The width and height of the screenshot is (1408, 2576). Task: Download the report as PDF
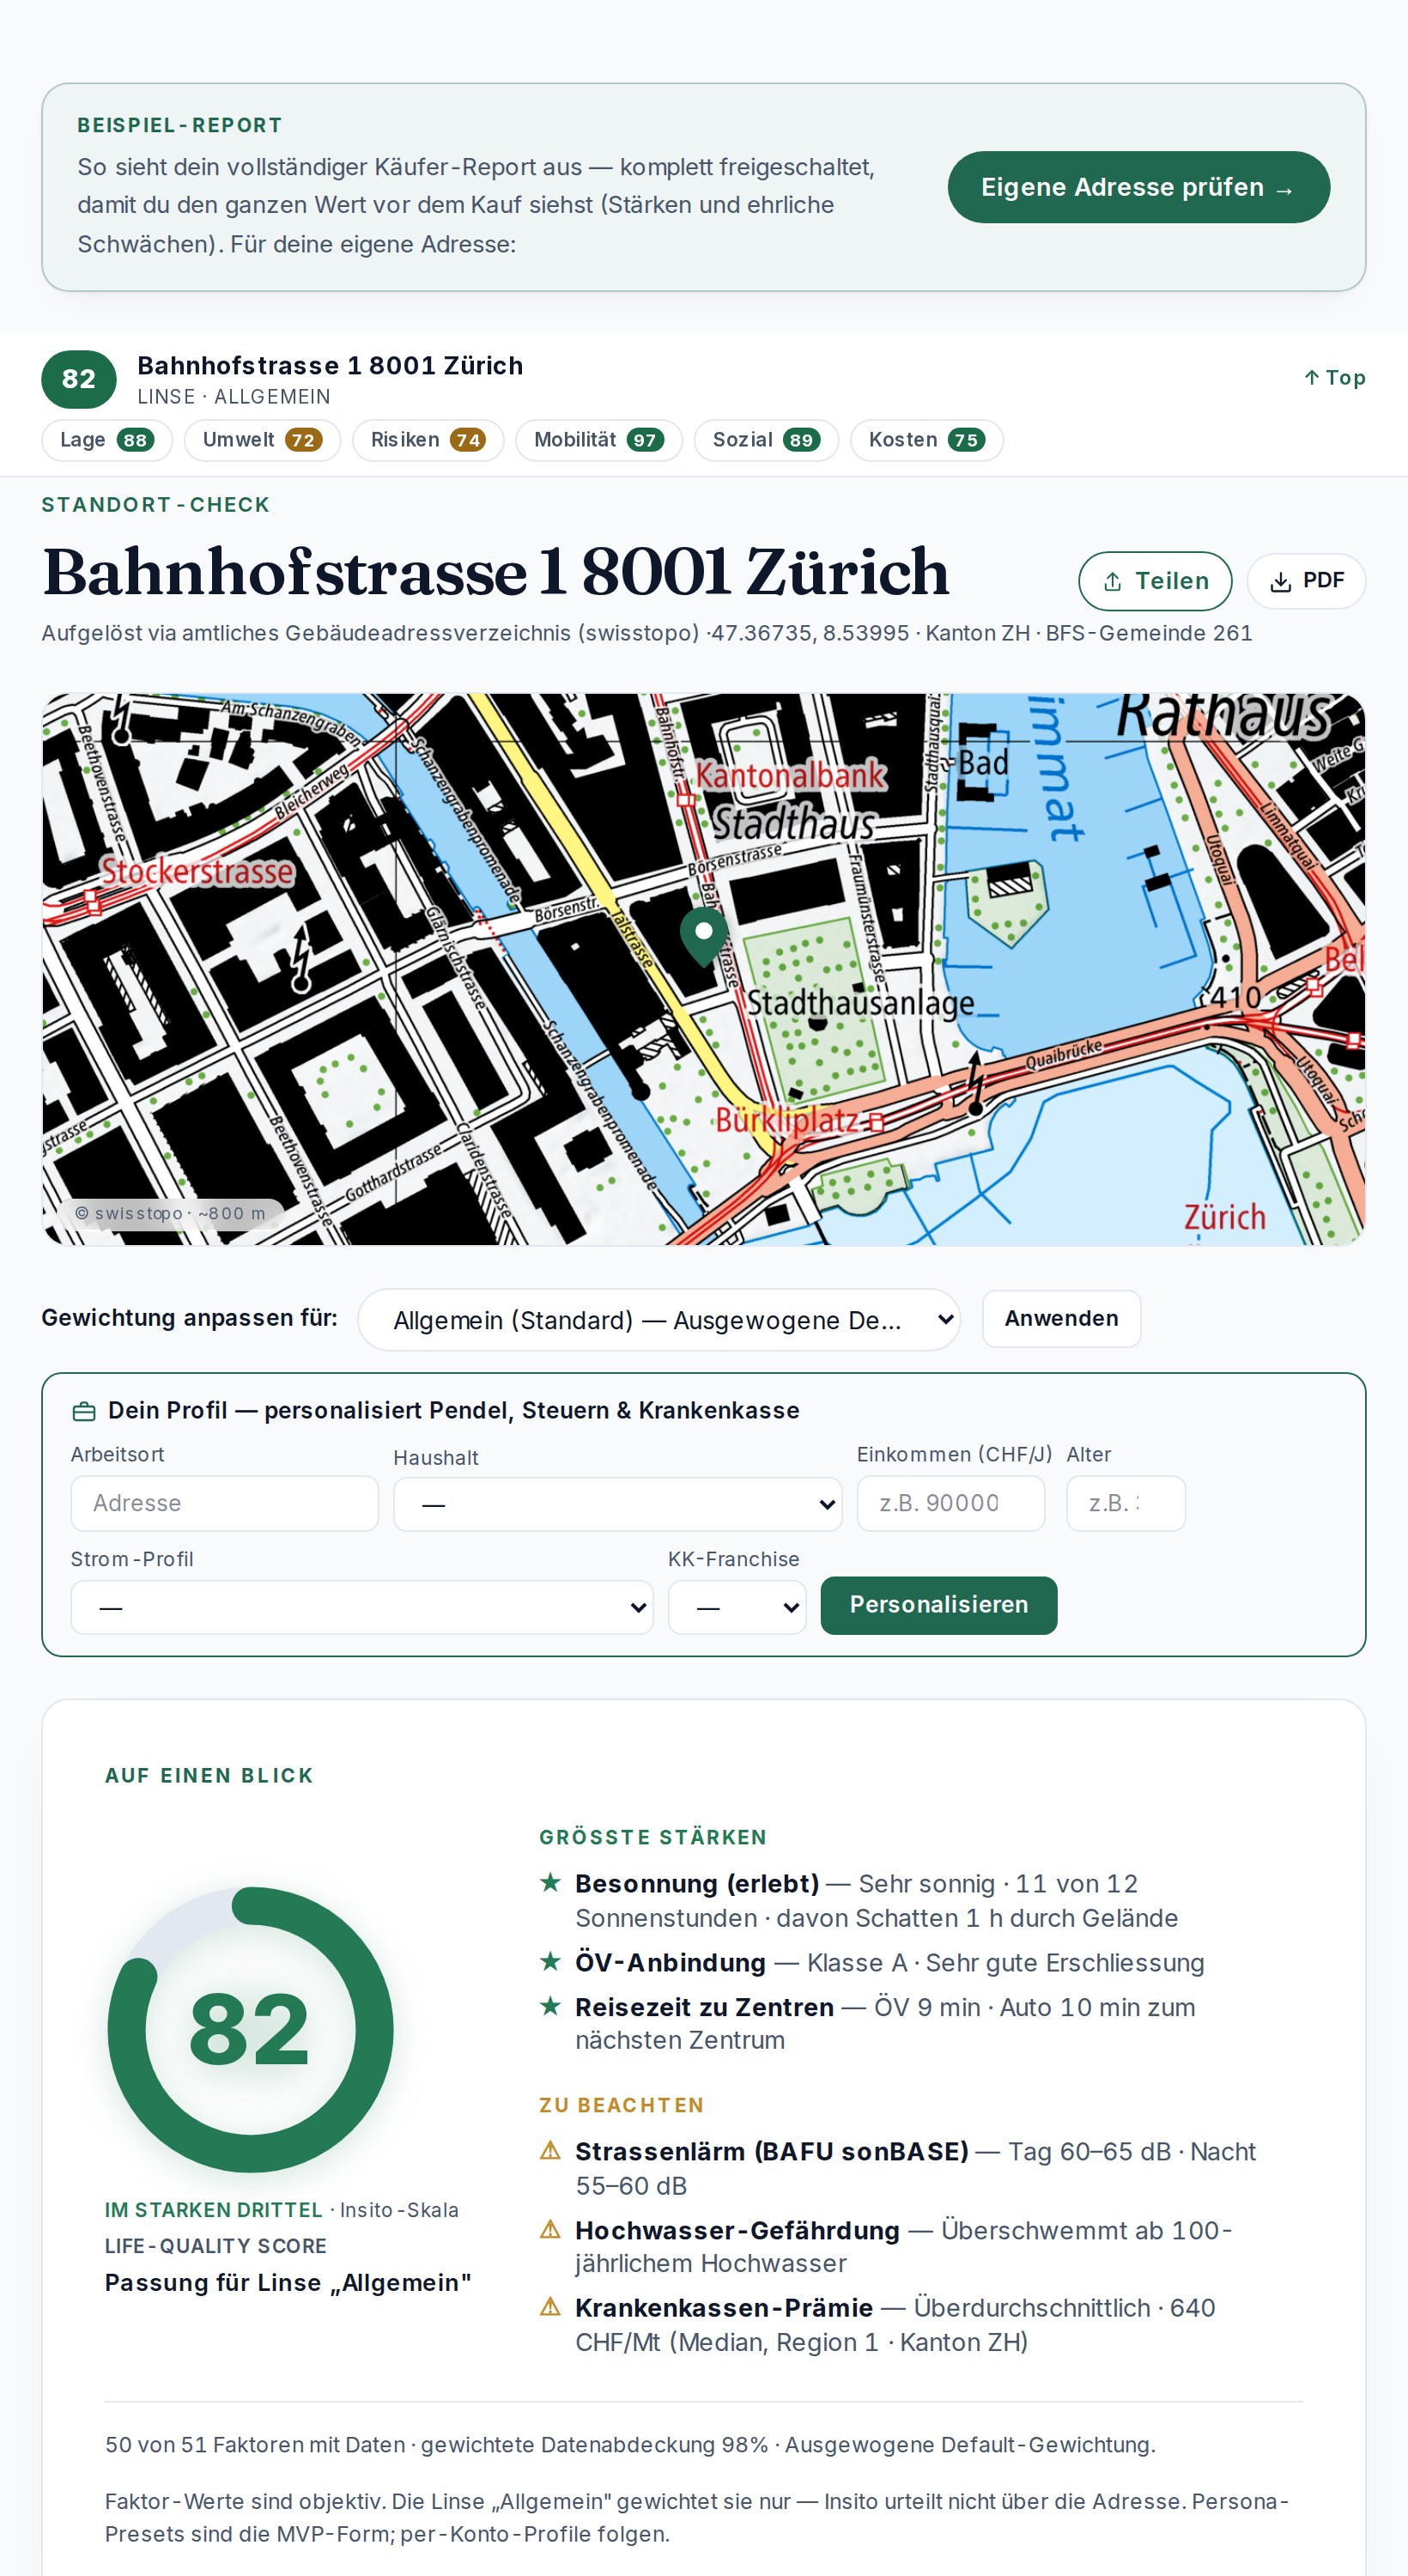1306,581
